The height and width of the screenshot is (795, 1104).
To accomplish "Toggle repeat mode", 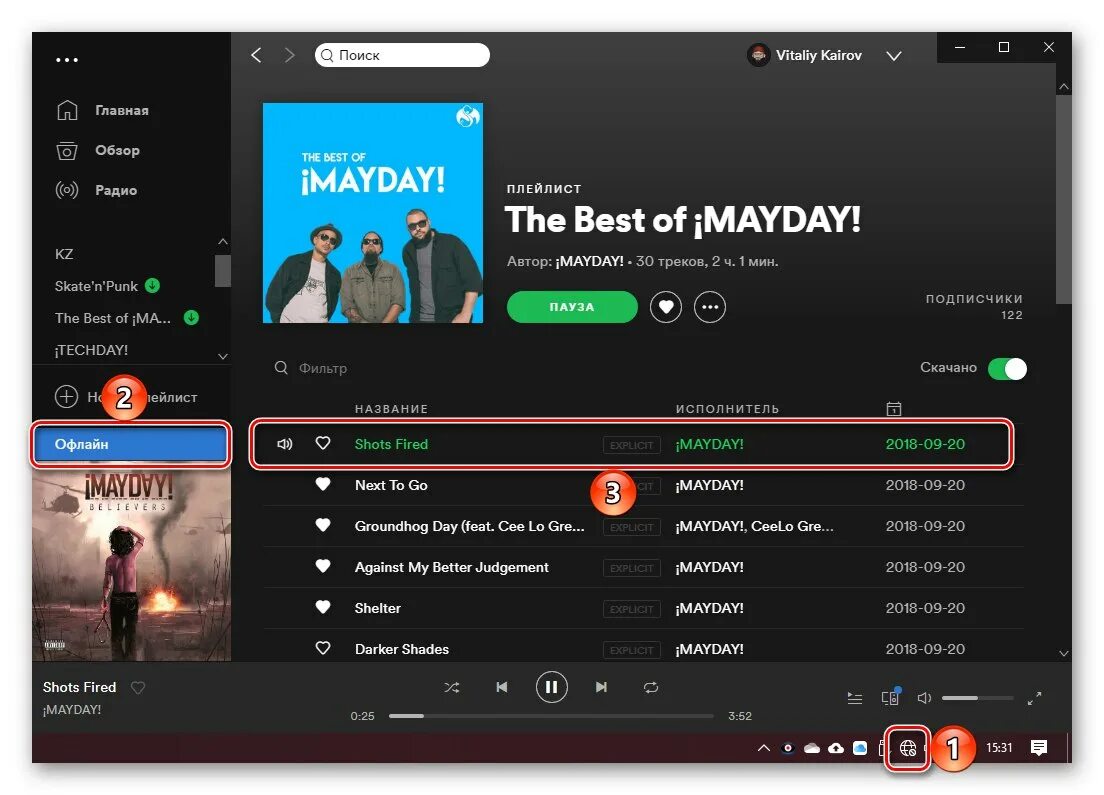I will coord(651,687).
